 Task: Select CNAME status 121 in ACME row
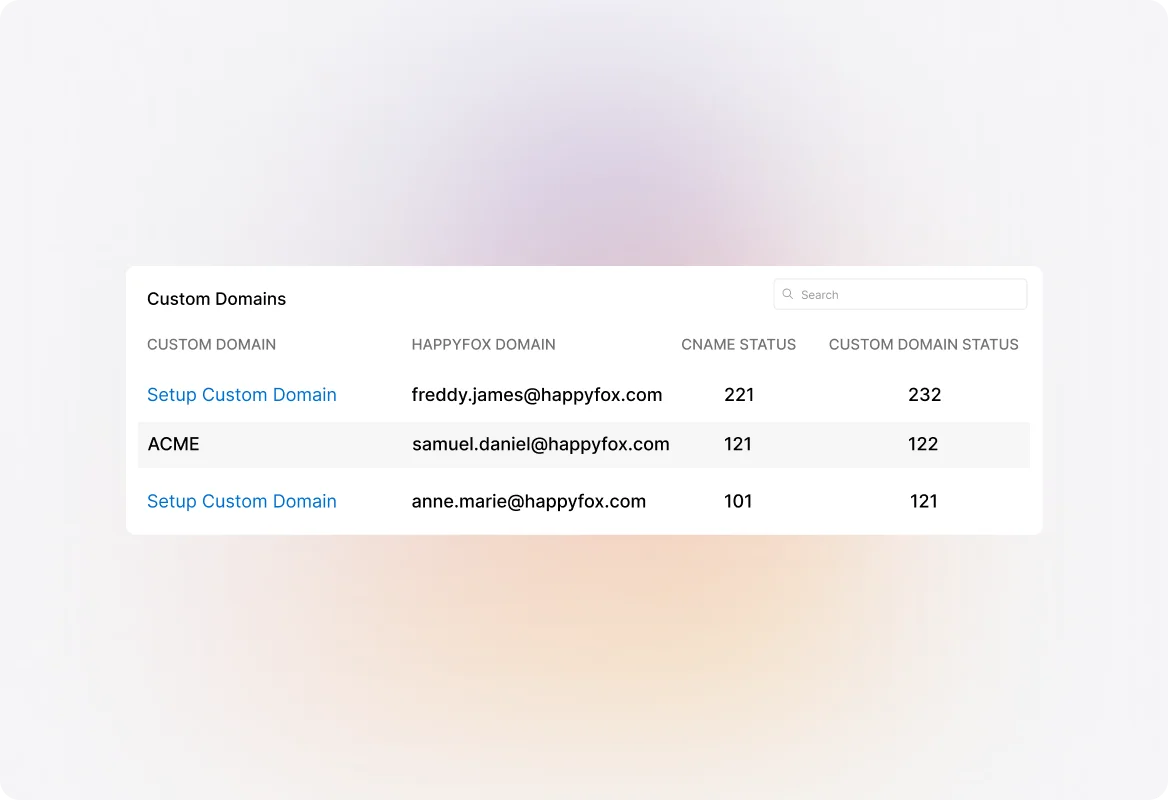tap(737, 444)
